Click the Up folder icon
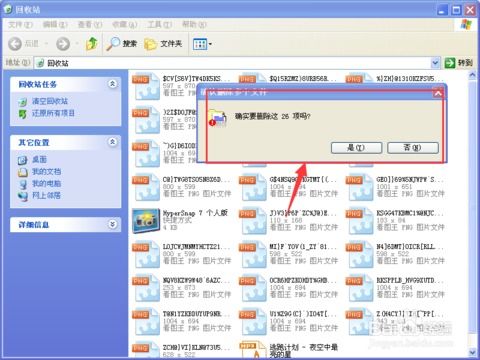Viewport: 480px width, 360px height. click(92, 44)
